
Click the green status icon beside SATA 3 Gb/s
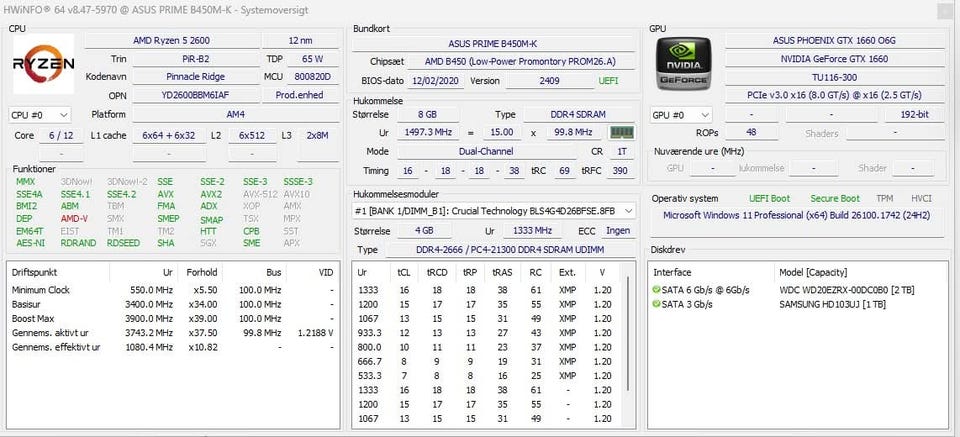657,304
